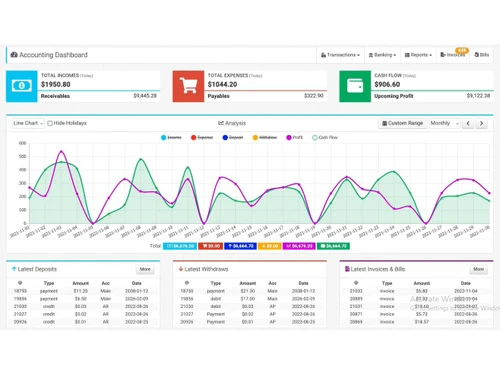Click the Type column header in Latest Deposits
The image size is (500, 375).
coord(49,283)
